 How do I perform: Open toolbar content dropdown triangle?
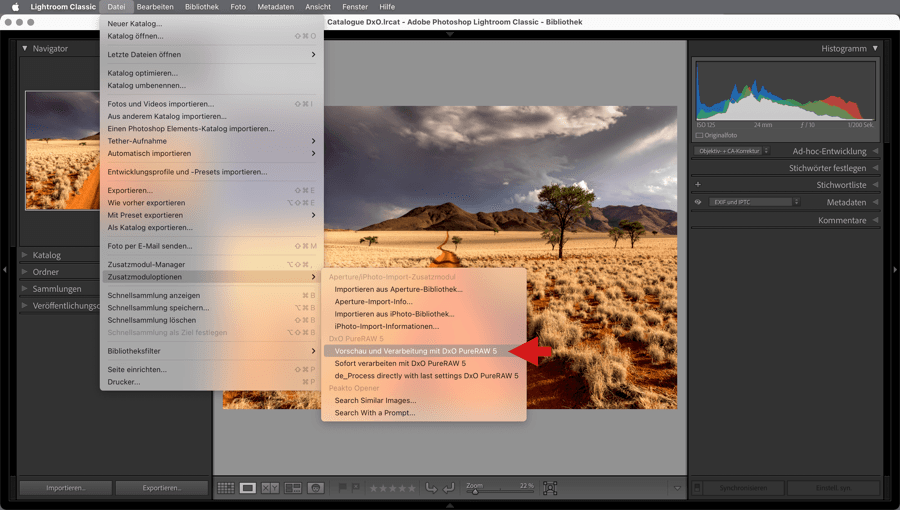click(x=677, y=488)
